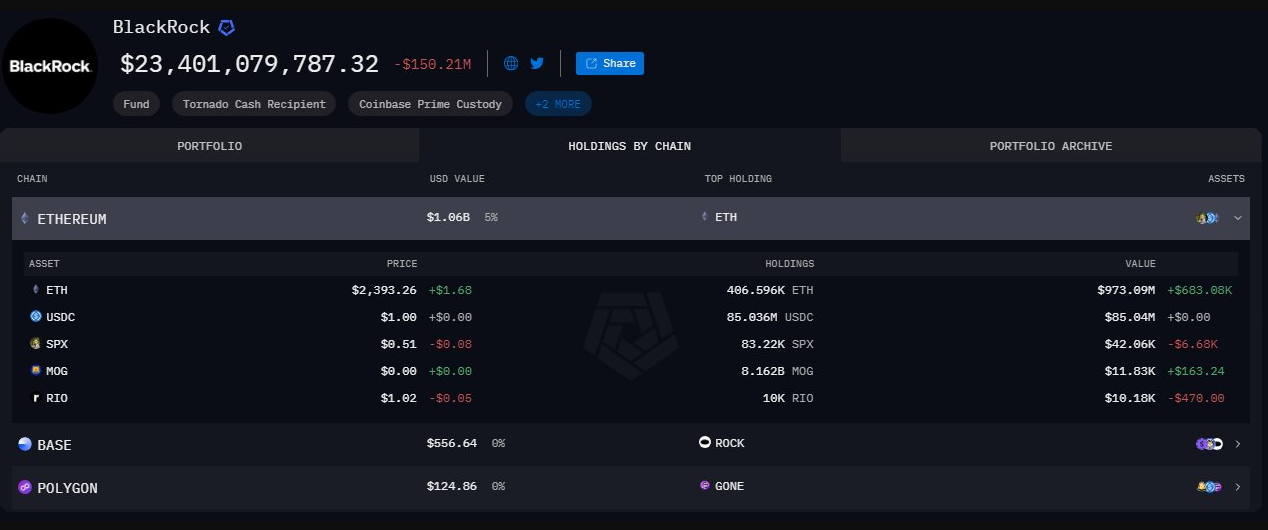Open the ETH asset name
The image size is (1268, 530).
57,290
